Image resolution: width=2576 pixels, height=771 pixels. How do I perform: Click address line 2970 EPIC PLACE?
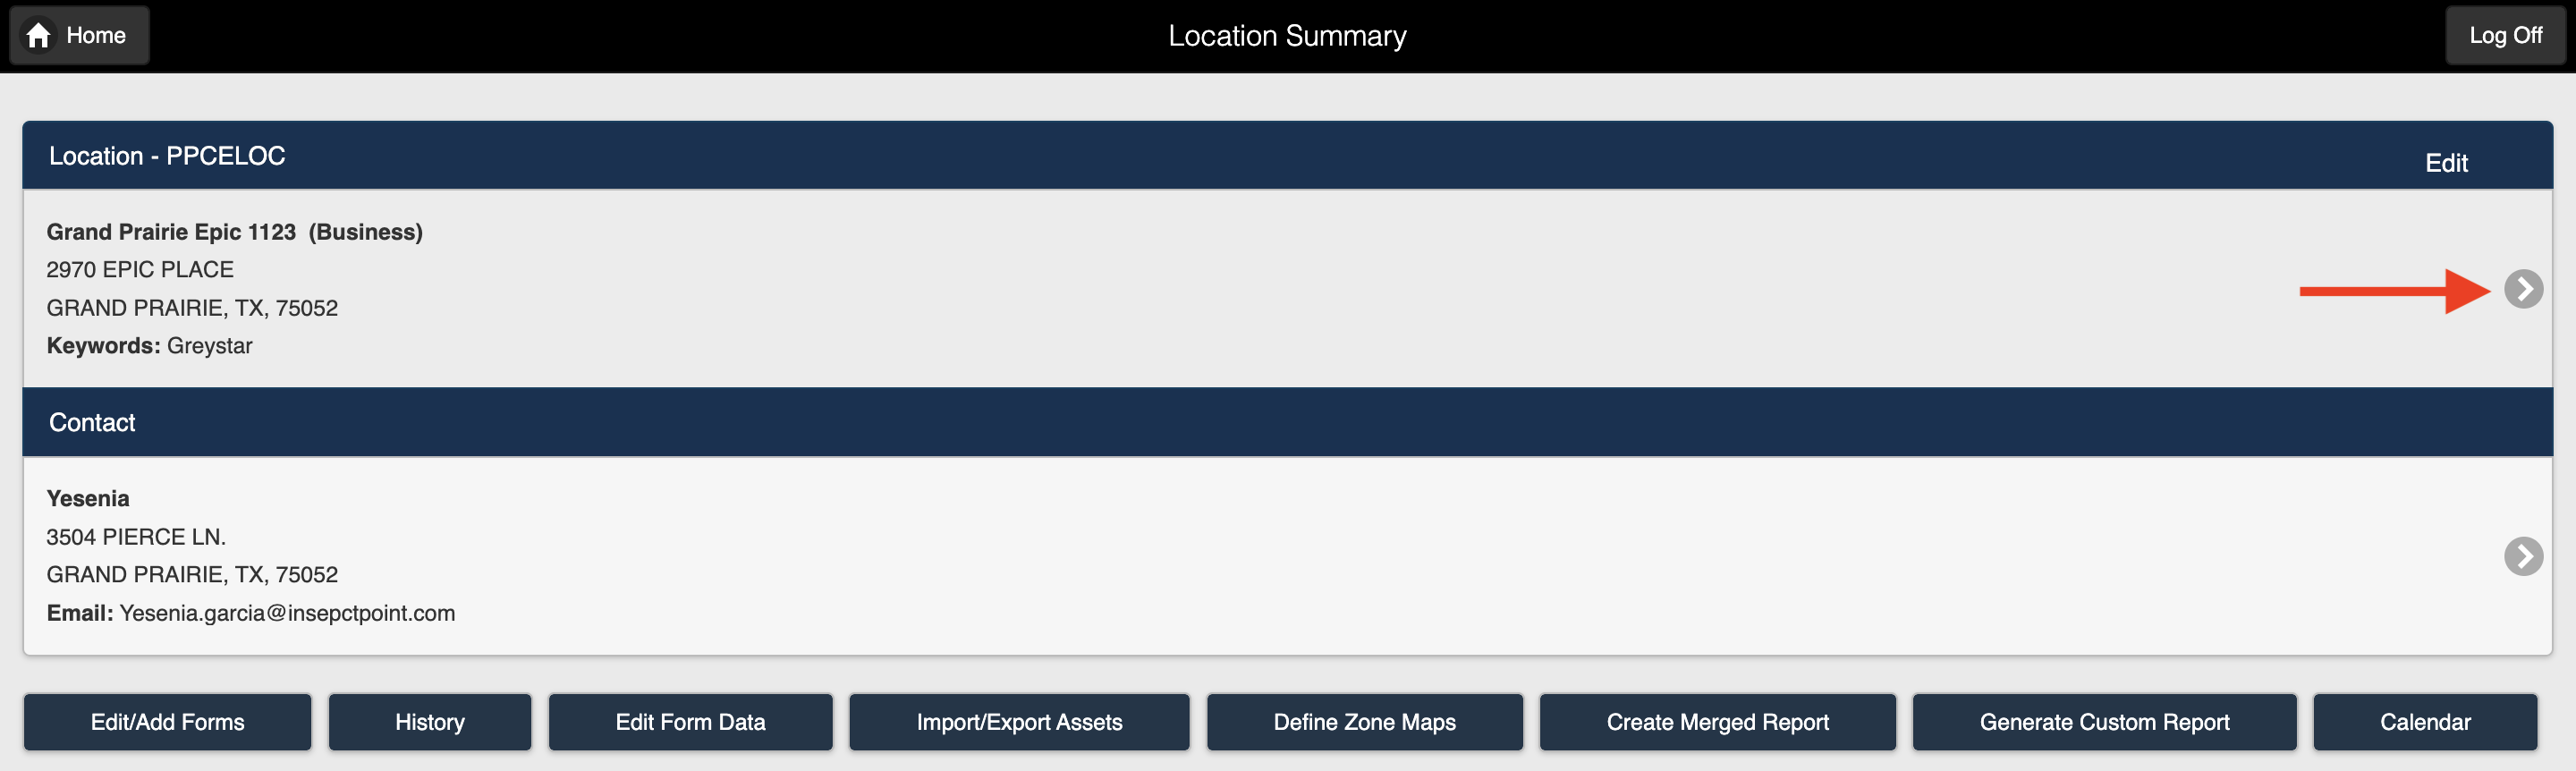click(x=140, y=270)
